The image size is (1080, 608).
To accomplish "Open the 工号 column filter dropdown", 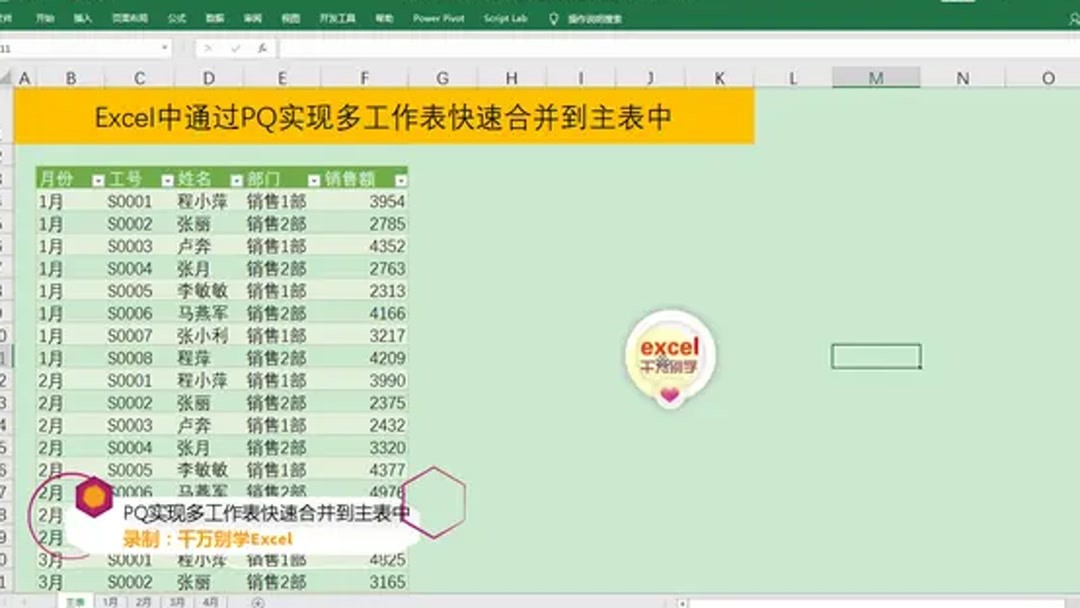I will coord(167,178).
